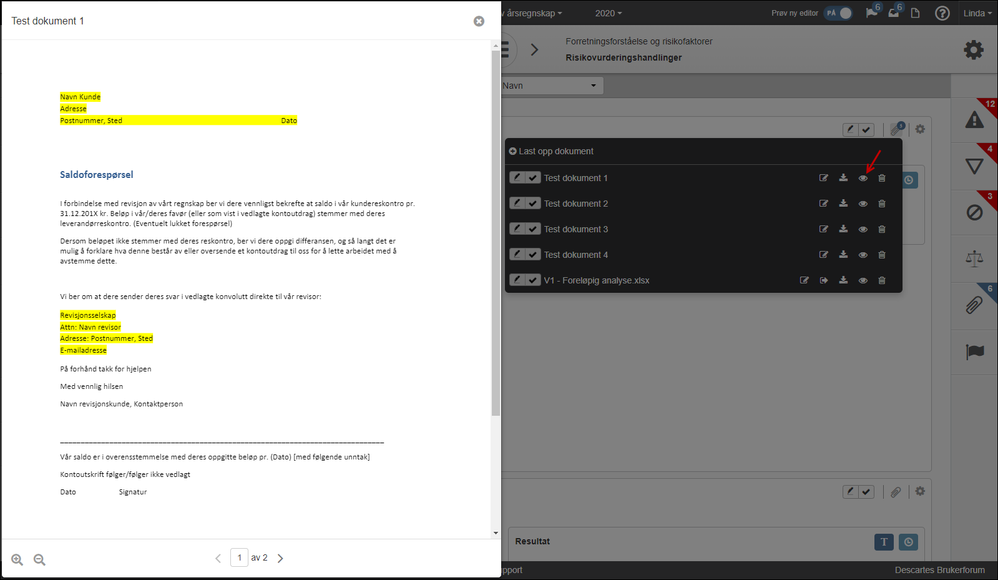Viewport: 998px width, 580px height.
Task: Click the clock button beside Resultat
Action: [x=908, y=542]
